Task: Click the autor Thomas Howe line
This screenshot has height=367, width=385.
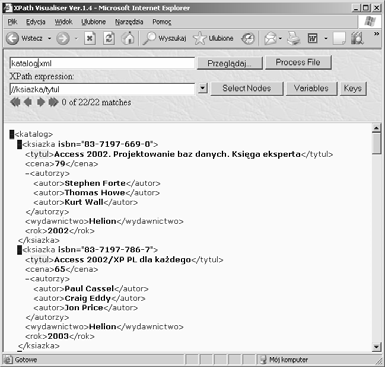Action: click(97, 193)
